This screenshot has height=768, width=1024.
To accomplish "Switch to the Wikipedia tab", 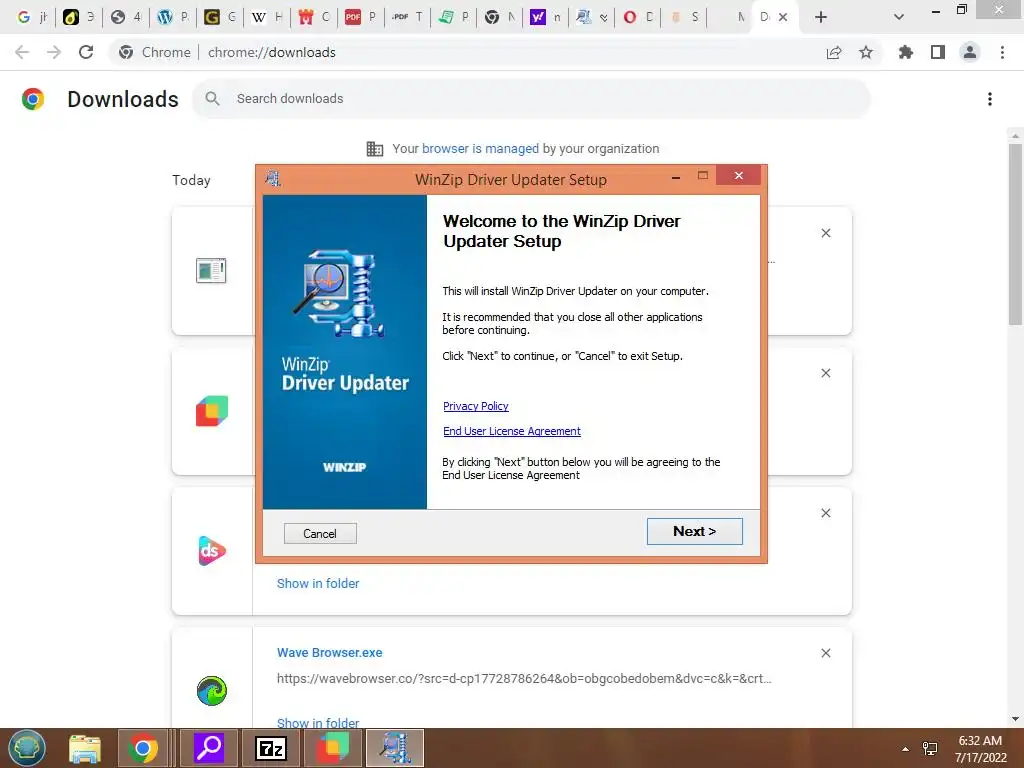I will coord(267,17).
